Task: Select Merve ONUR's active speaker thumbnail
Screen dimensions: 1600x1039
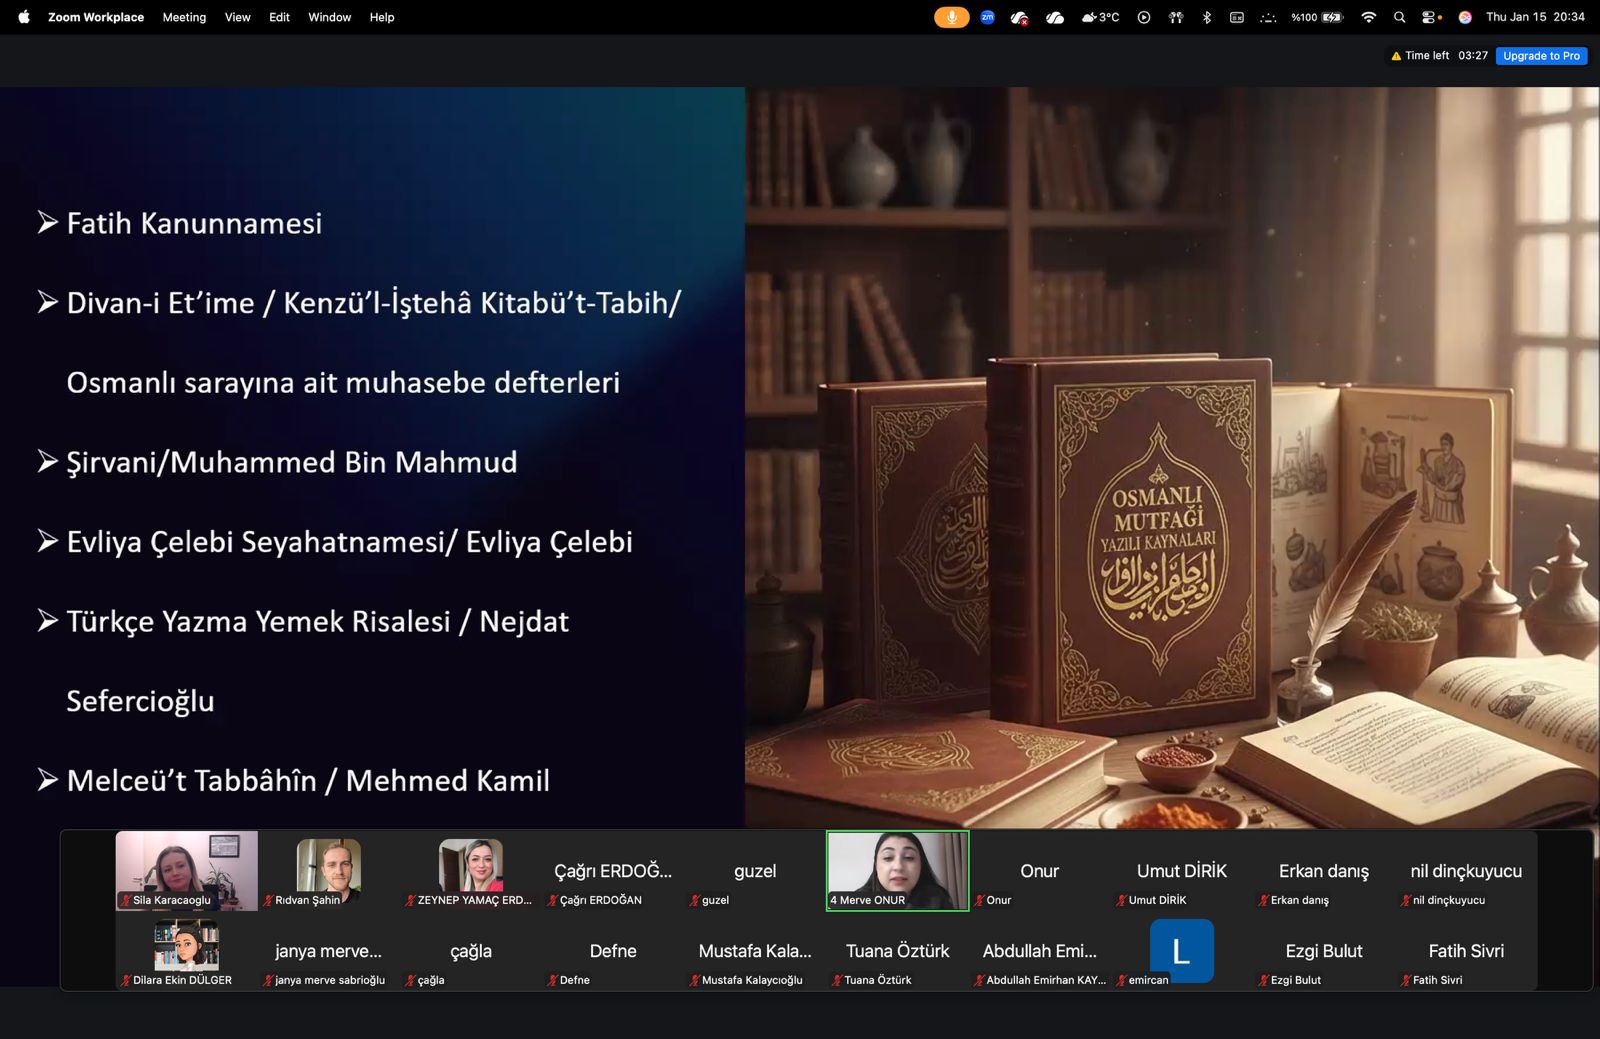Action: (x=897, y=870)
